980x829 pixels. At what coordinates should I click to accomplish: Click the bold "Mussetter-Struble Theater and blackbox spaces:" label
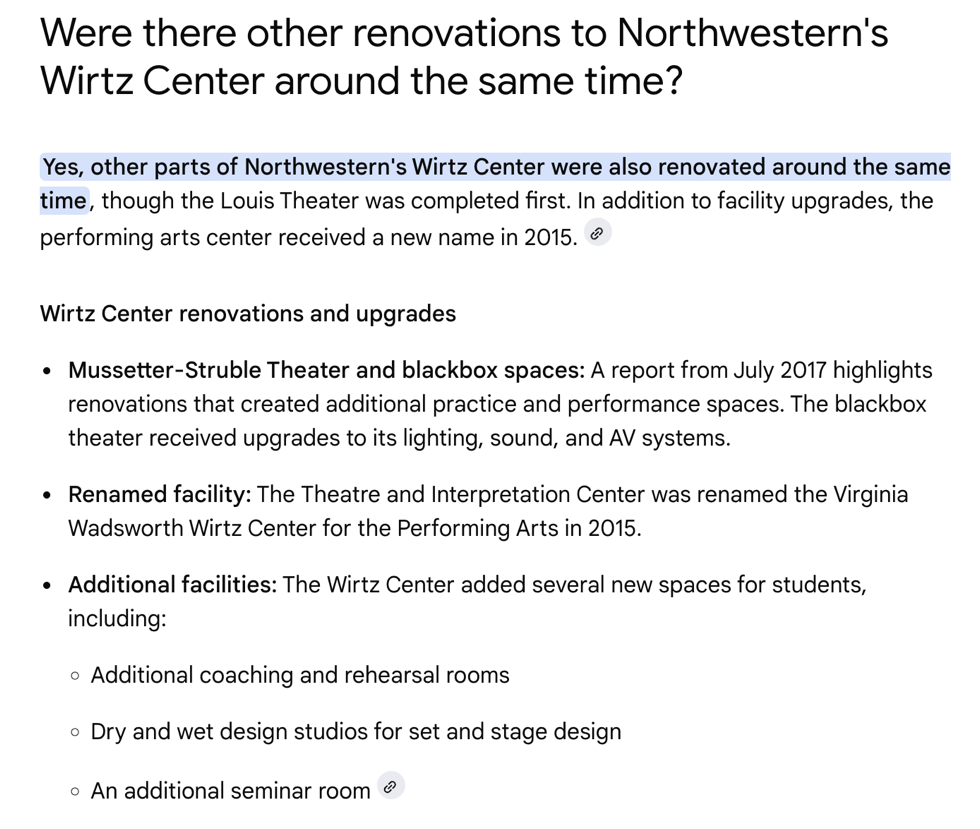pos(326,370)
